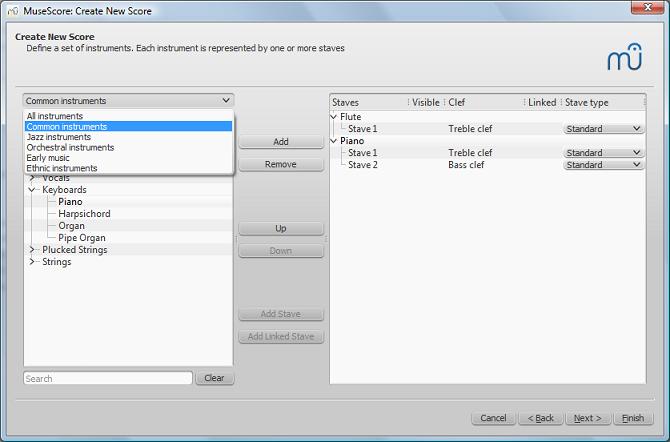Collapse the Piano staves entry
This screenshot has width=670, height=442.
tap(334, 141)
